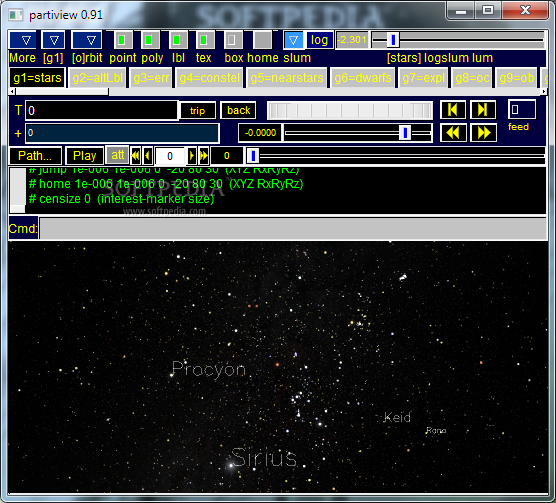Select the g7=expl group tab

coord(423,78)
